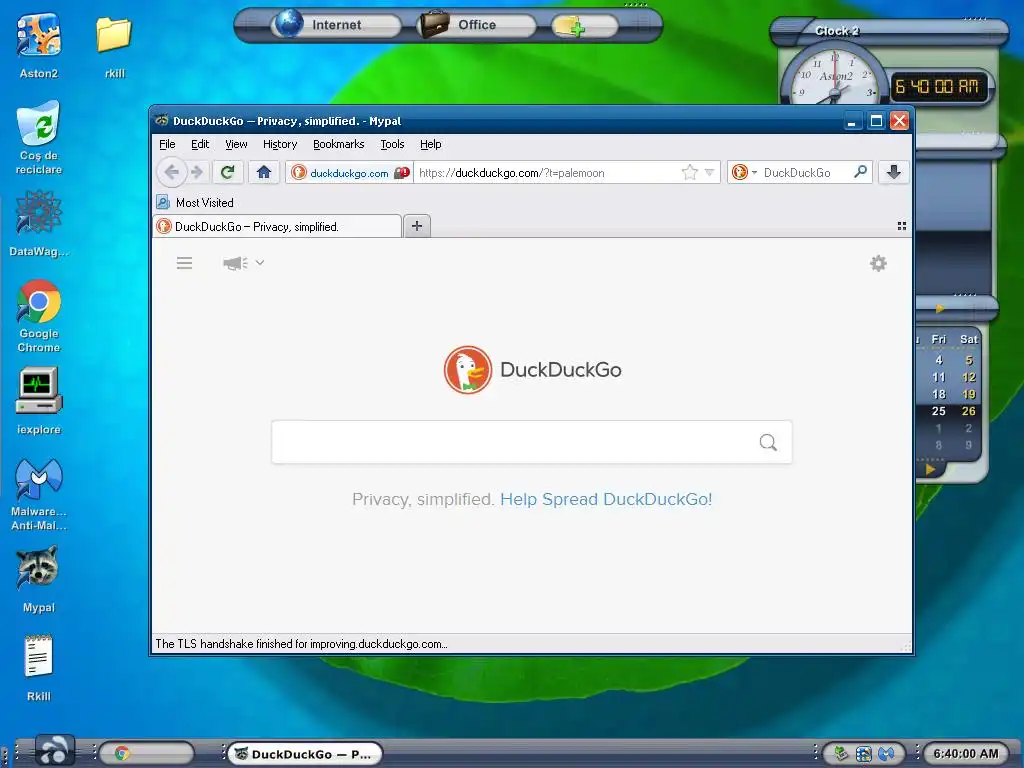Click the analog clock widget face

[834, 78]
